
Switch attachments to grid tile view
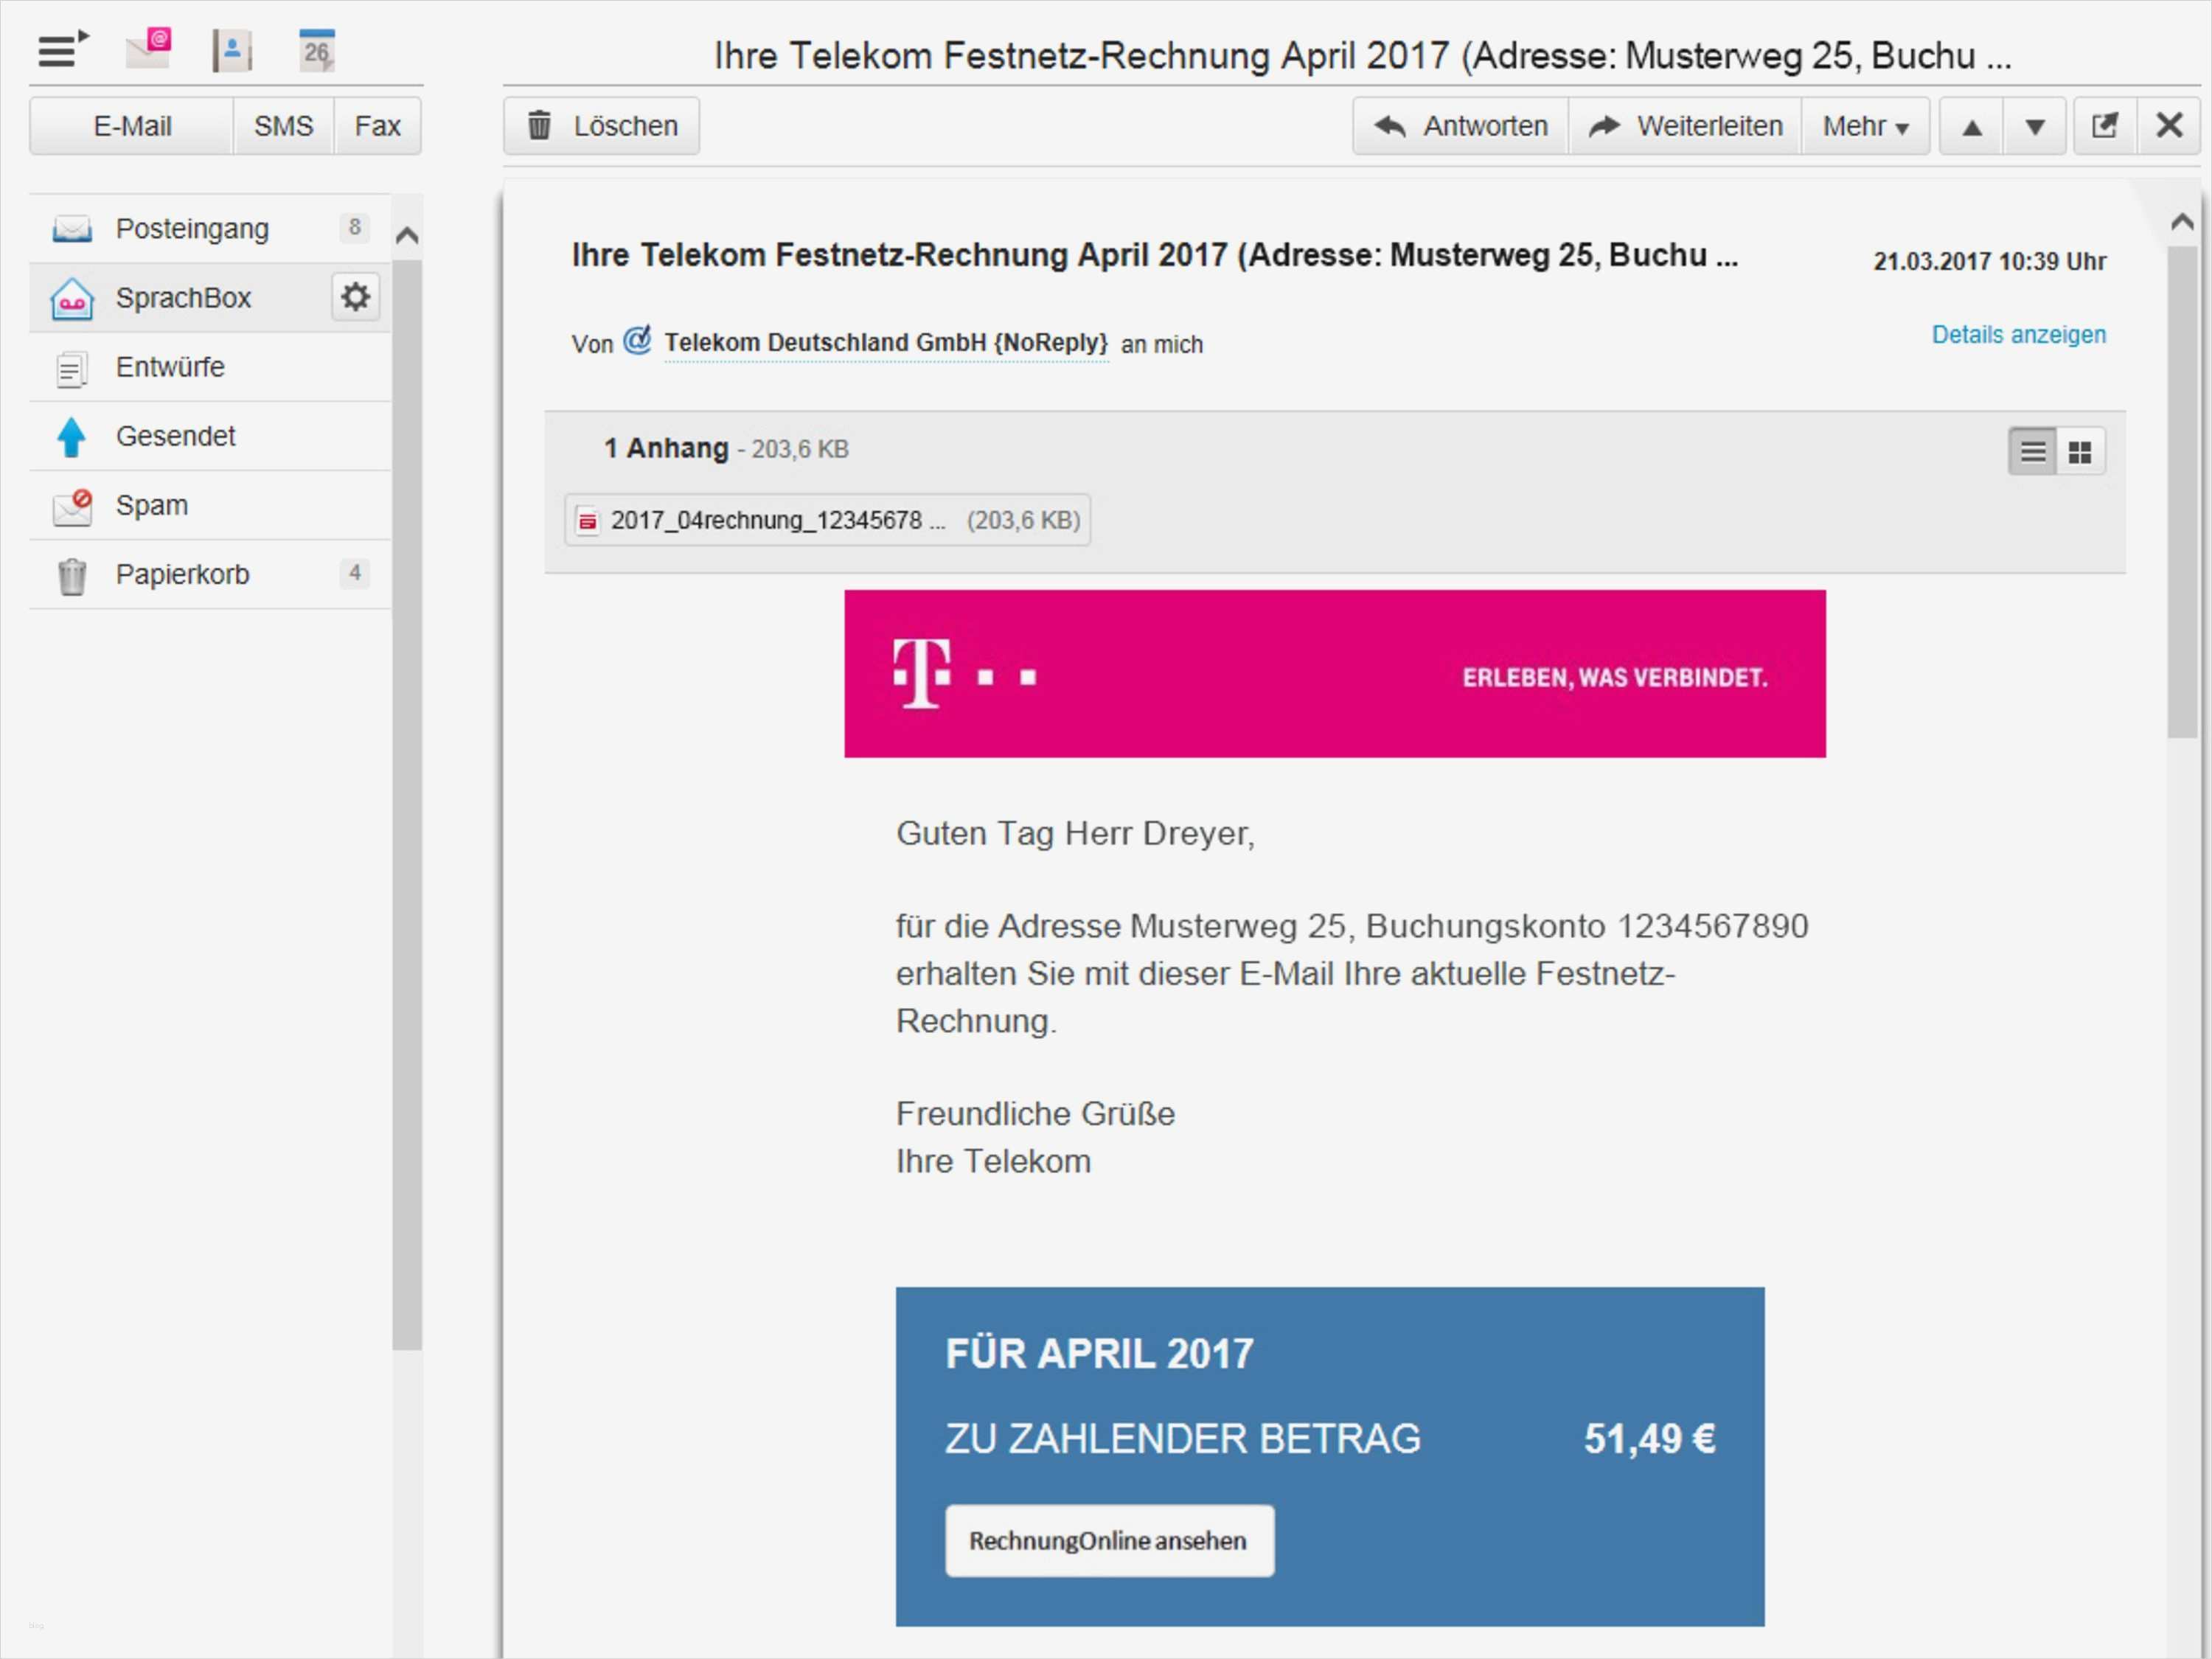[x=2080, y=452]
